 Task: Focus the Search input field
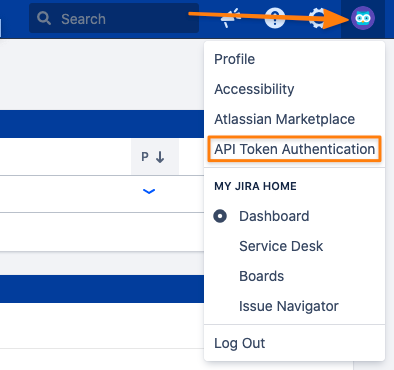point(114,18)
